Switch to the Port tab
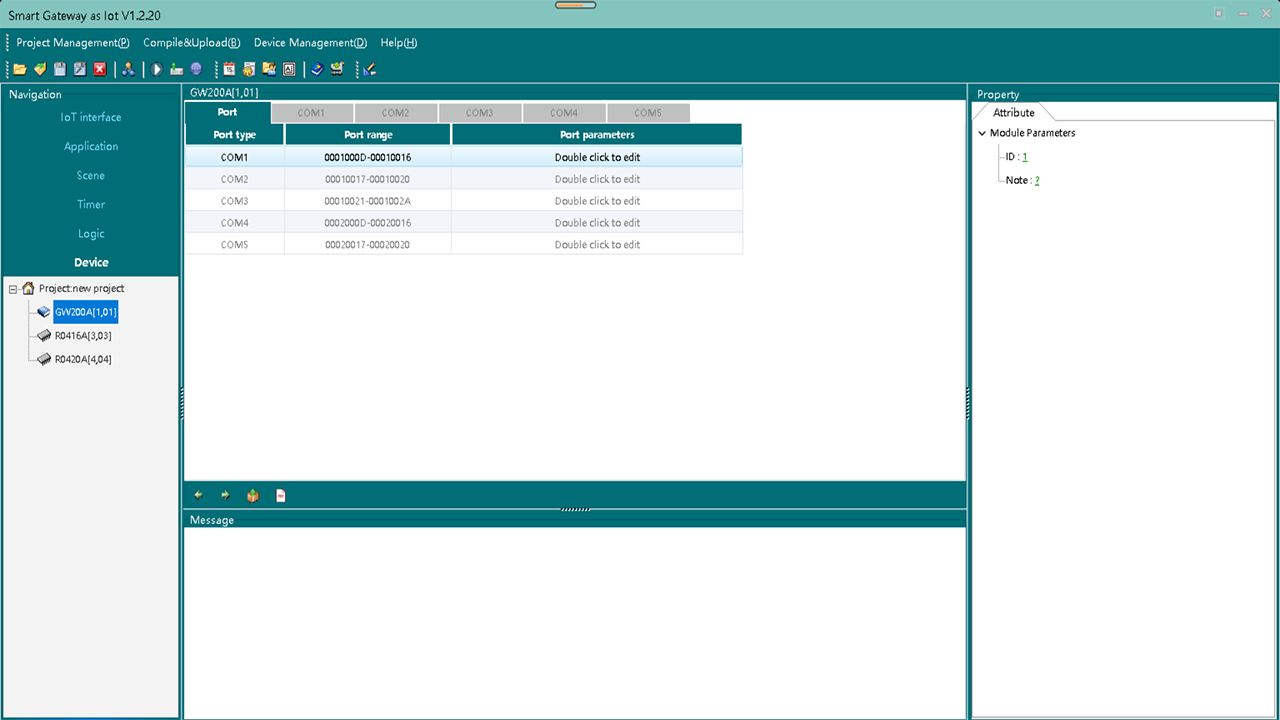The image size is (1280, 720). coord(228,112)
